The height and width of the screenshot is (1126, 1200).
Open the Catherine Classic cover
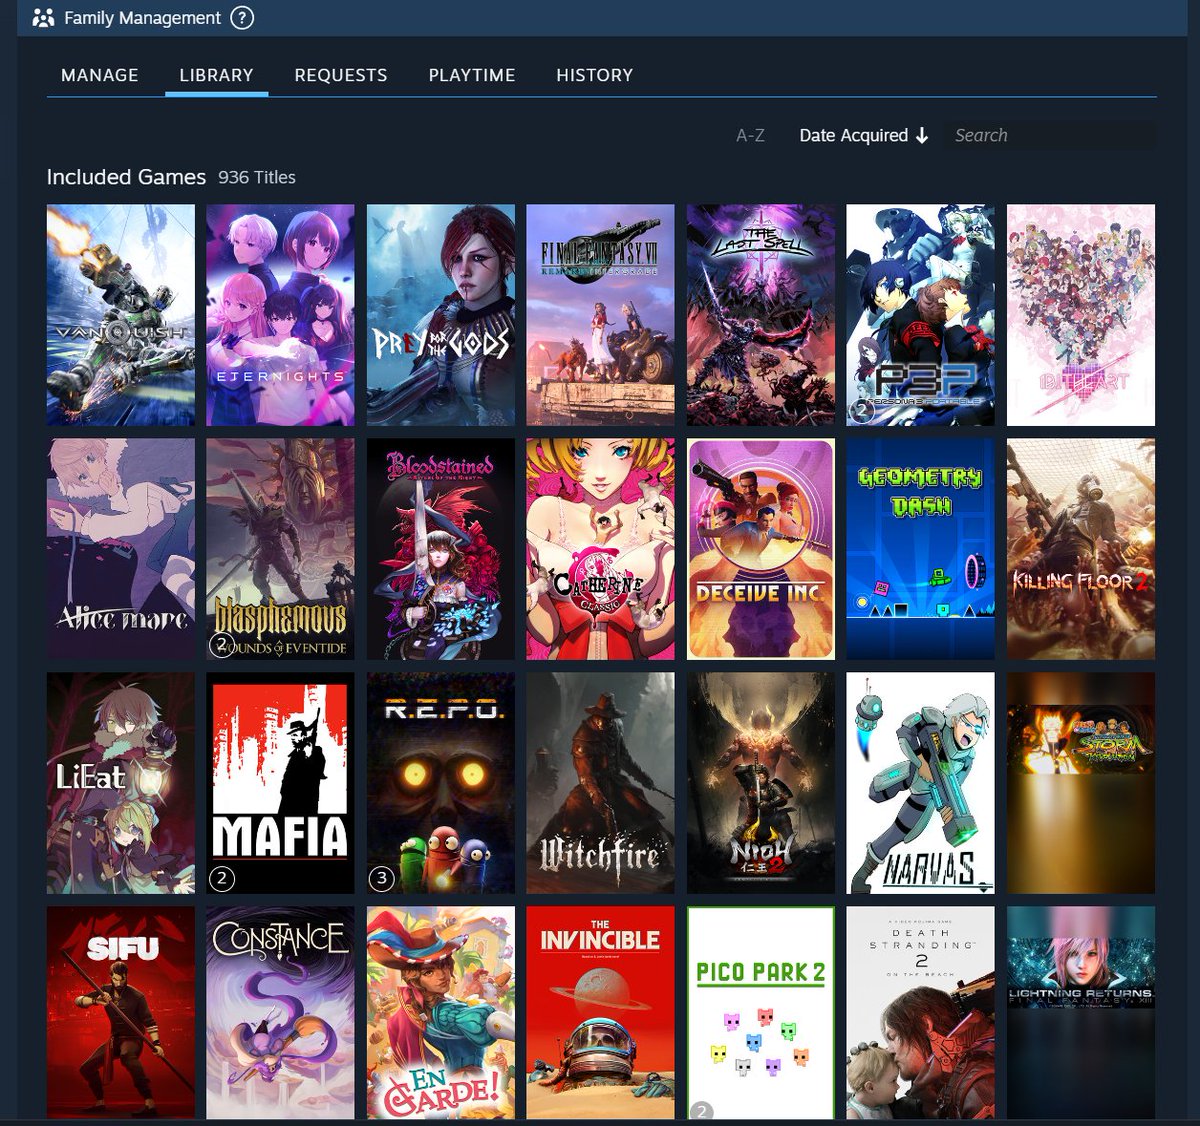tap(601, 549)
